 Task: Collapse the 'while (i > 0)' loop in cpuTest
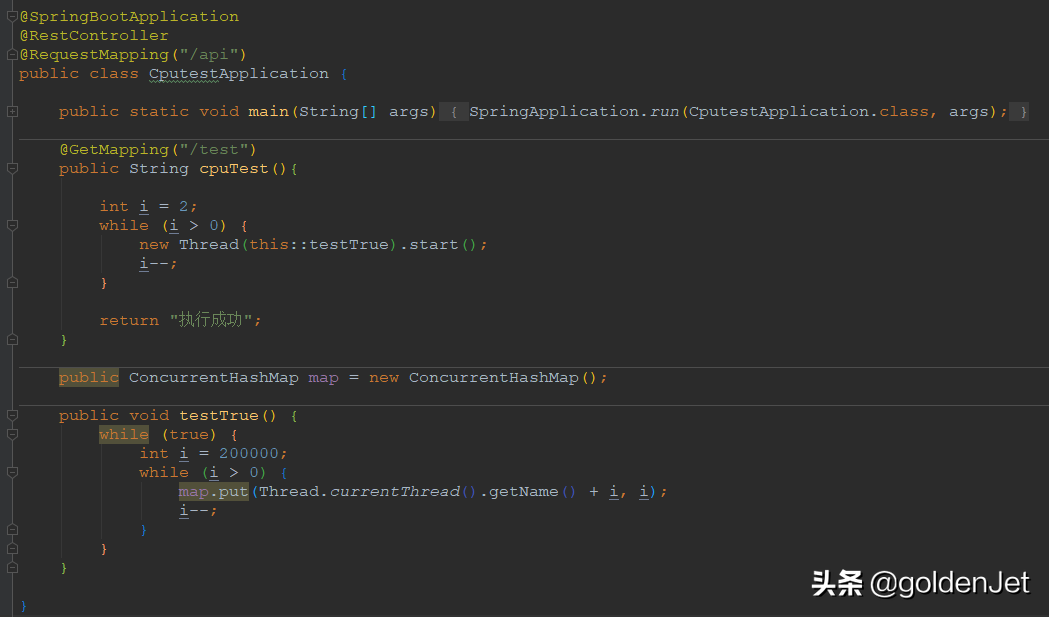12,226
